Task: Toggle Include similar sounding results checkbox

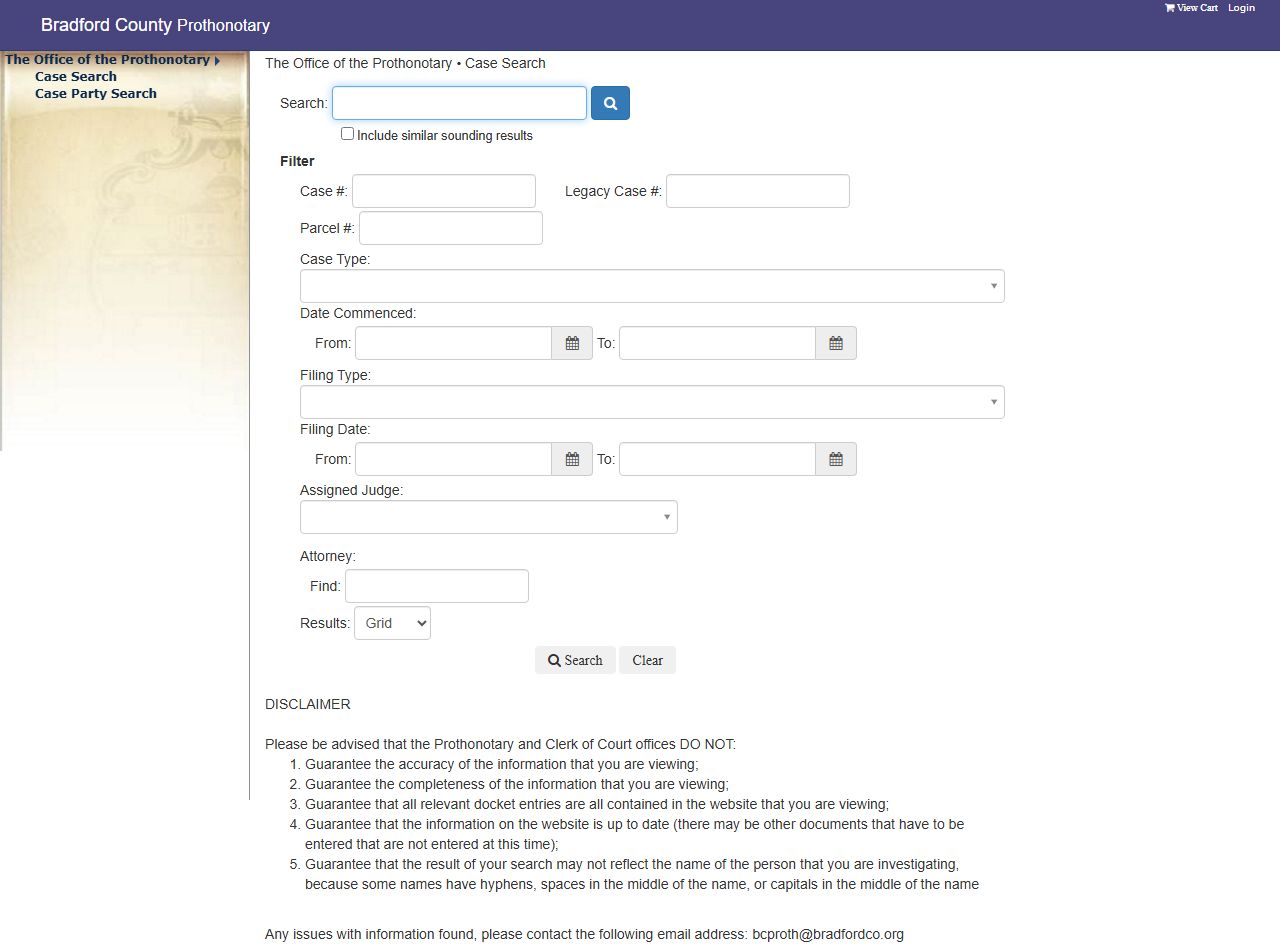Action: coord(347,133)
